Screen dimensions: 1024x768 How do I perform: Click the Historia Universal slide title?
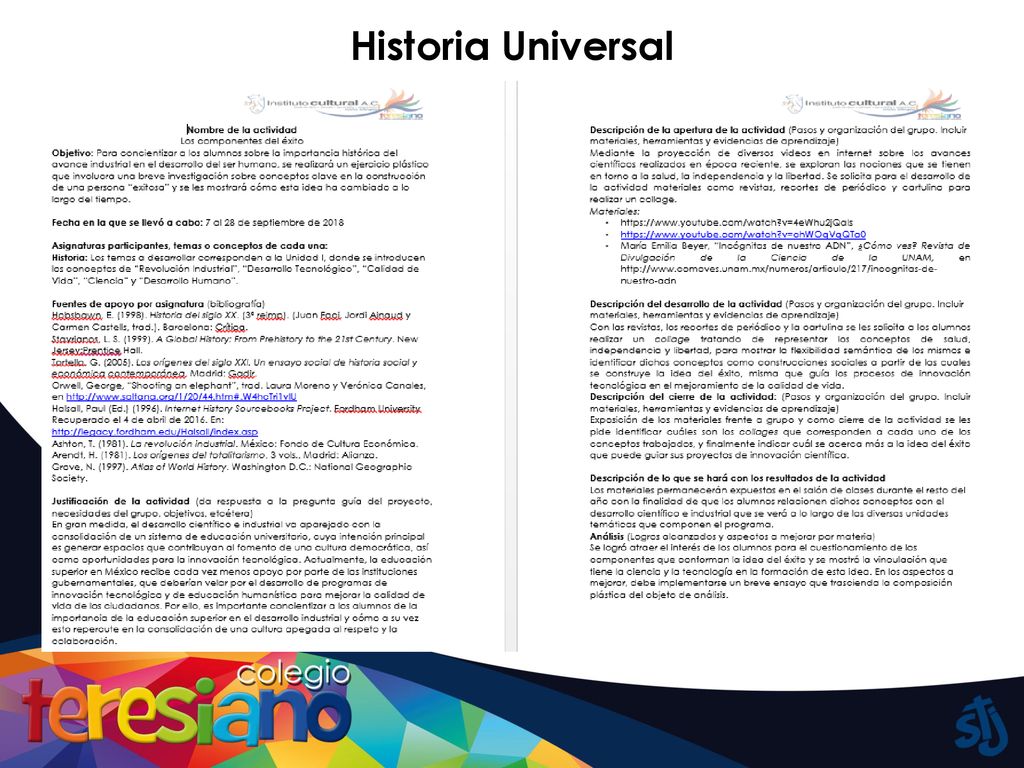pos(512,46)
